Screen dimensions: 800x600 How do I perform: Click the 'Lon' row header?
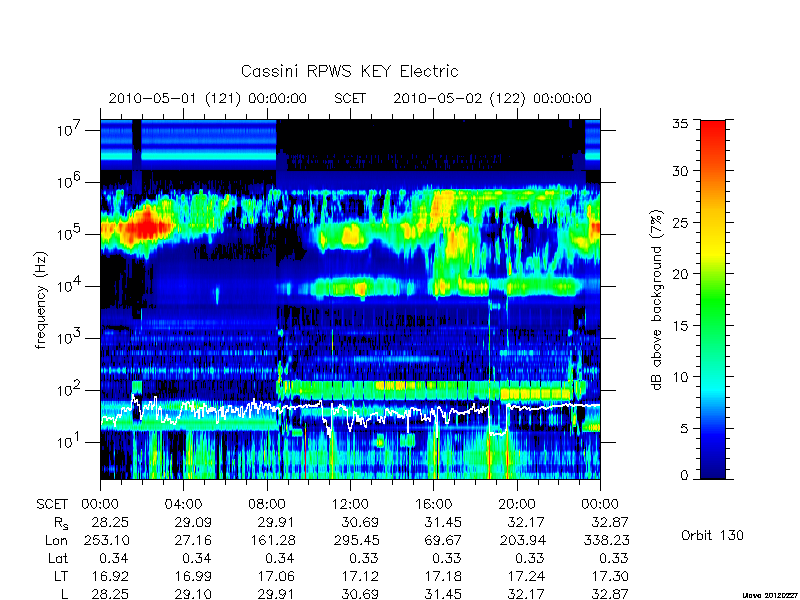coord(57,540)
